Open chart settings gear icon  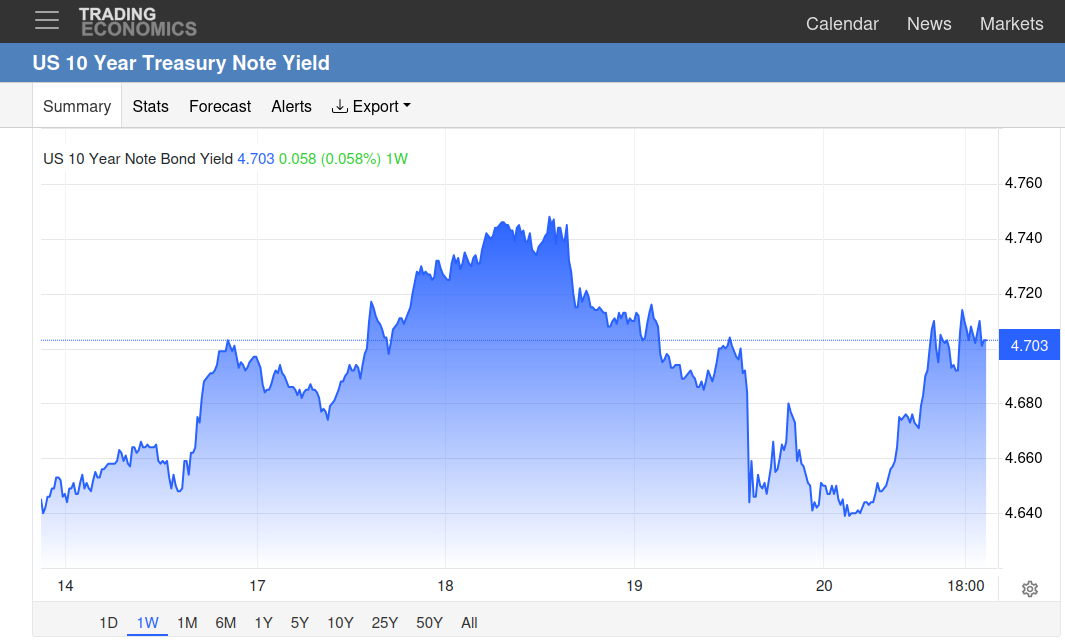pos(1030,589)
